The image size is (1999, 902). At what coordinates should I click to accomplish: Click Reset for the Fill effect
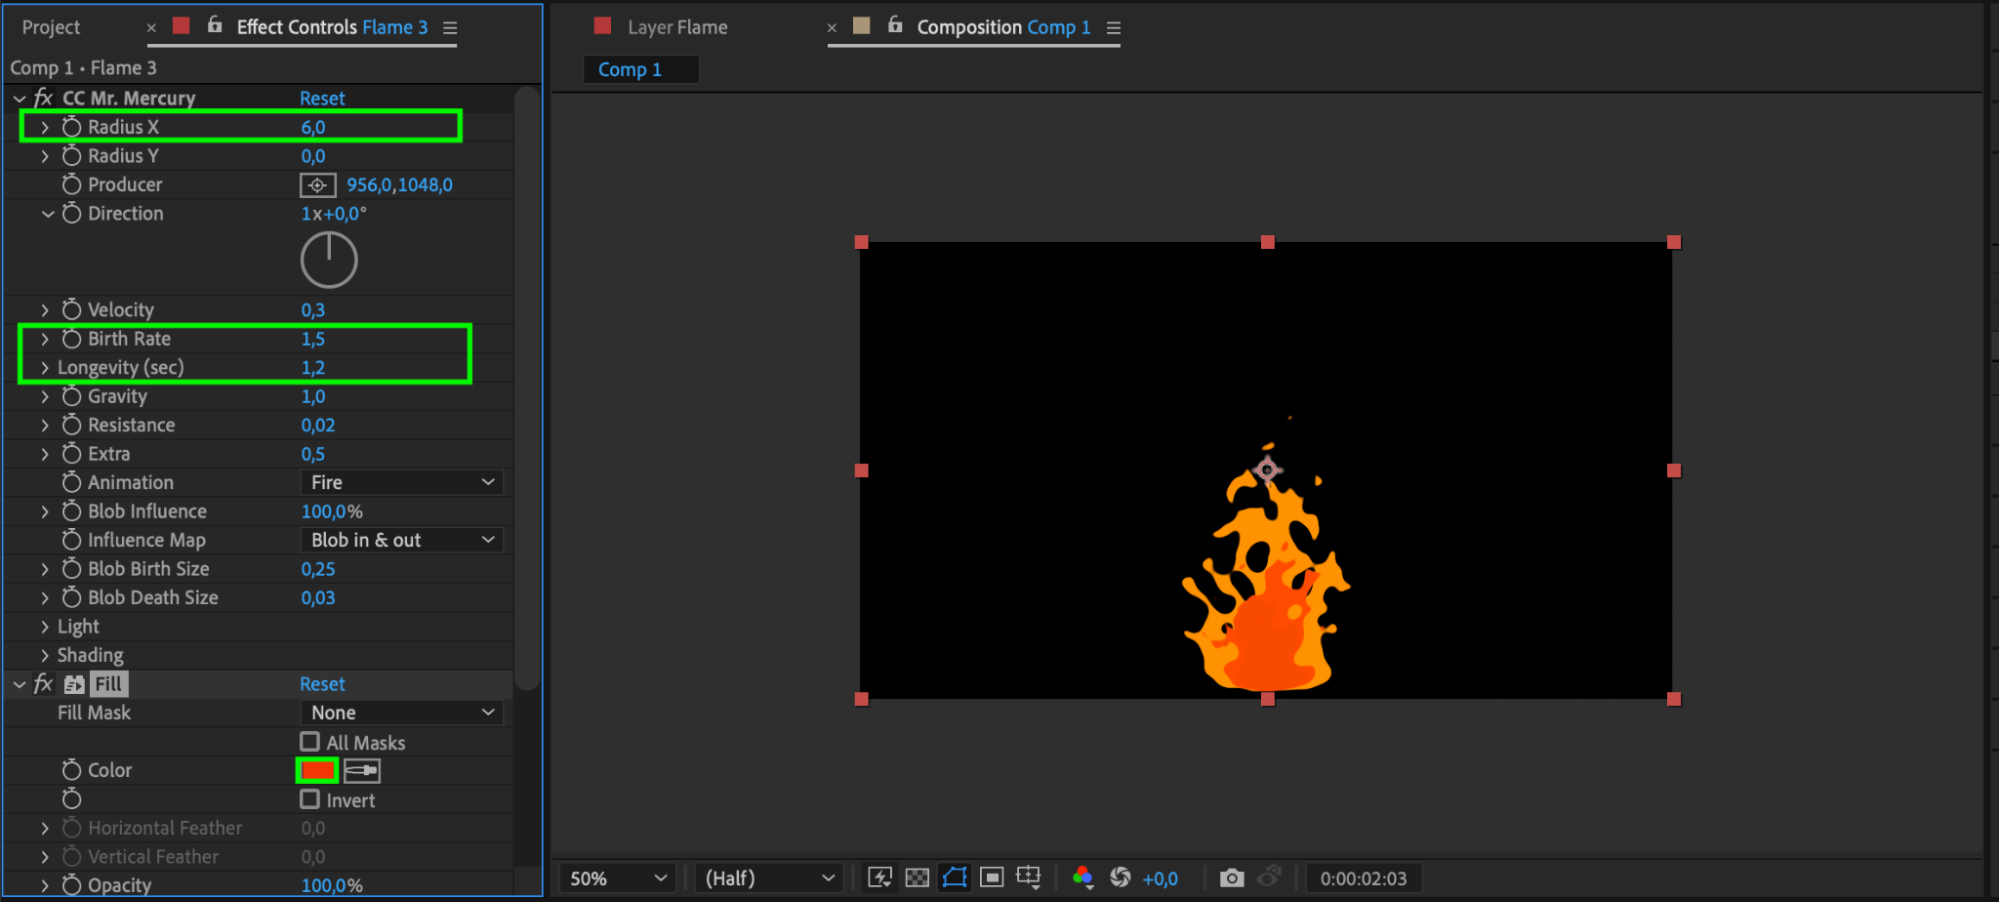322,684
